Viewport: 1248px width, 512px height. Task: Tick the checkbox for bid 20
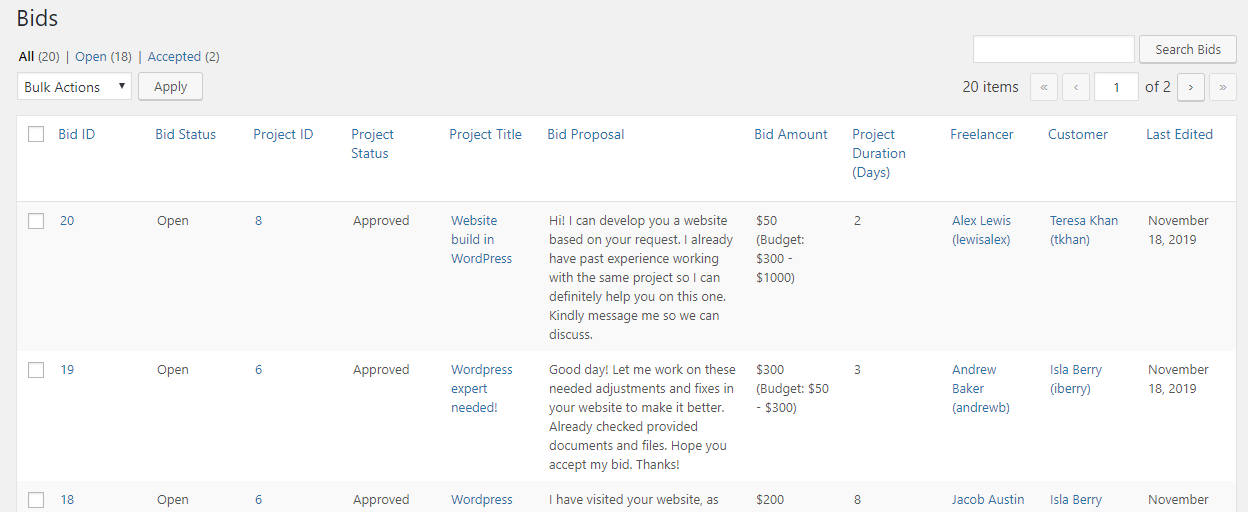[36, 221]
